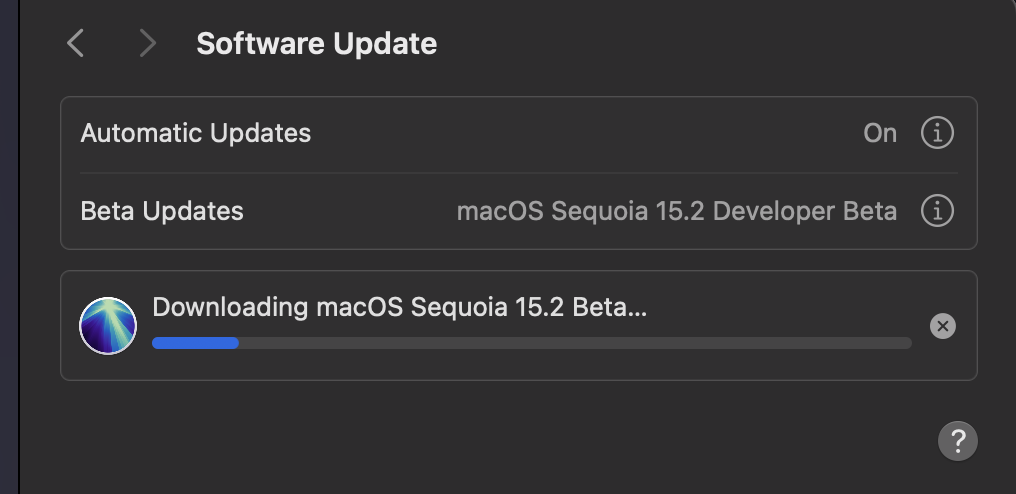
Task: Select the Beta Updates label
Action: [x=162, y=211]
